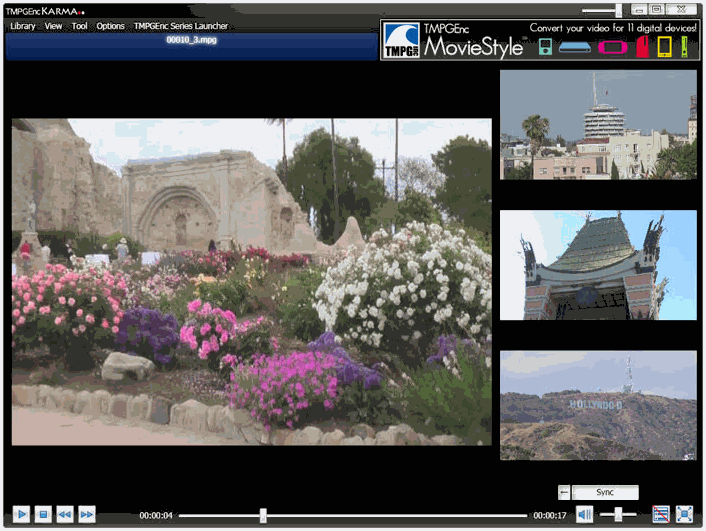Image resolution: width=706 pixels, height=531 pixels.
Task: Select the Chinese Theatre thumbnail
Action: 598,265
